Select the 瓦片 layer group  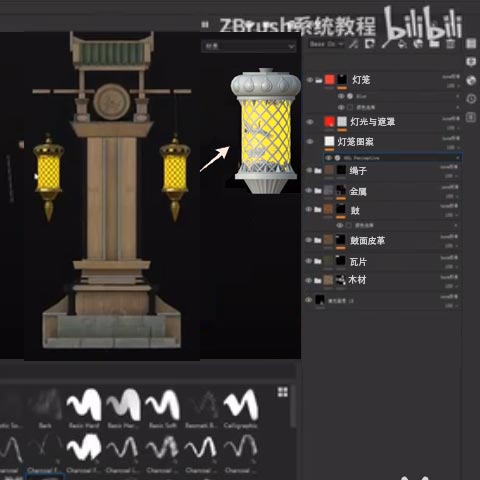point(383,262)
